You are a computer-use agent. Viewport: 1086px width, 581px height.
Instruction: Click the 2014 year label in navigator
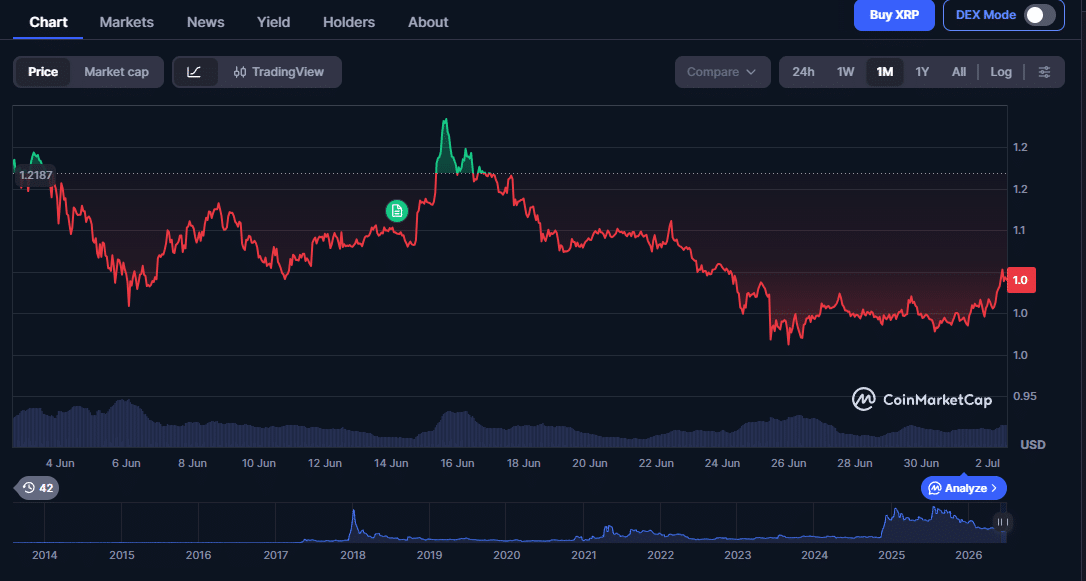(x=44, y=555)
